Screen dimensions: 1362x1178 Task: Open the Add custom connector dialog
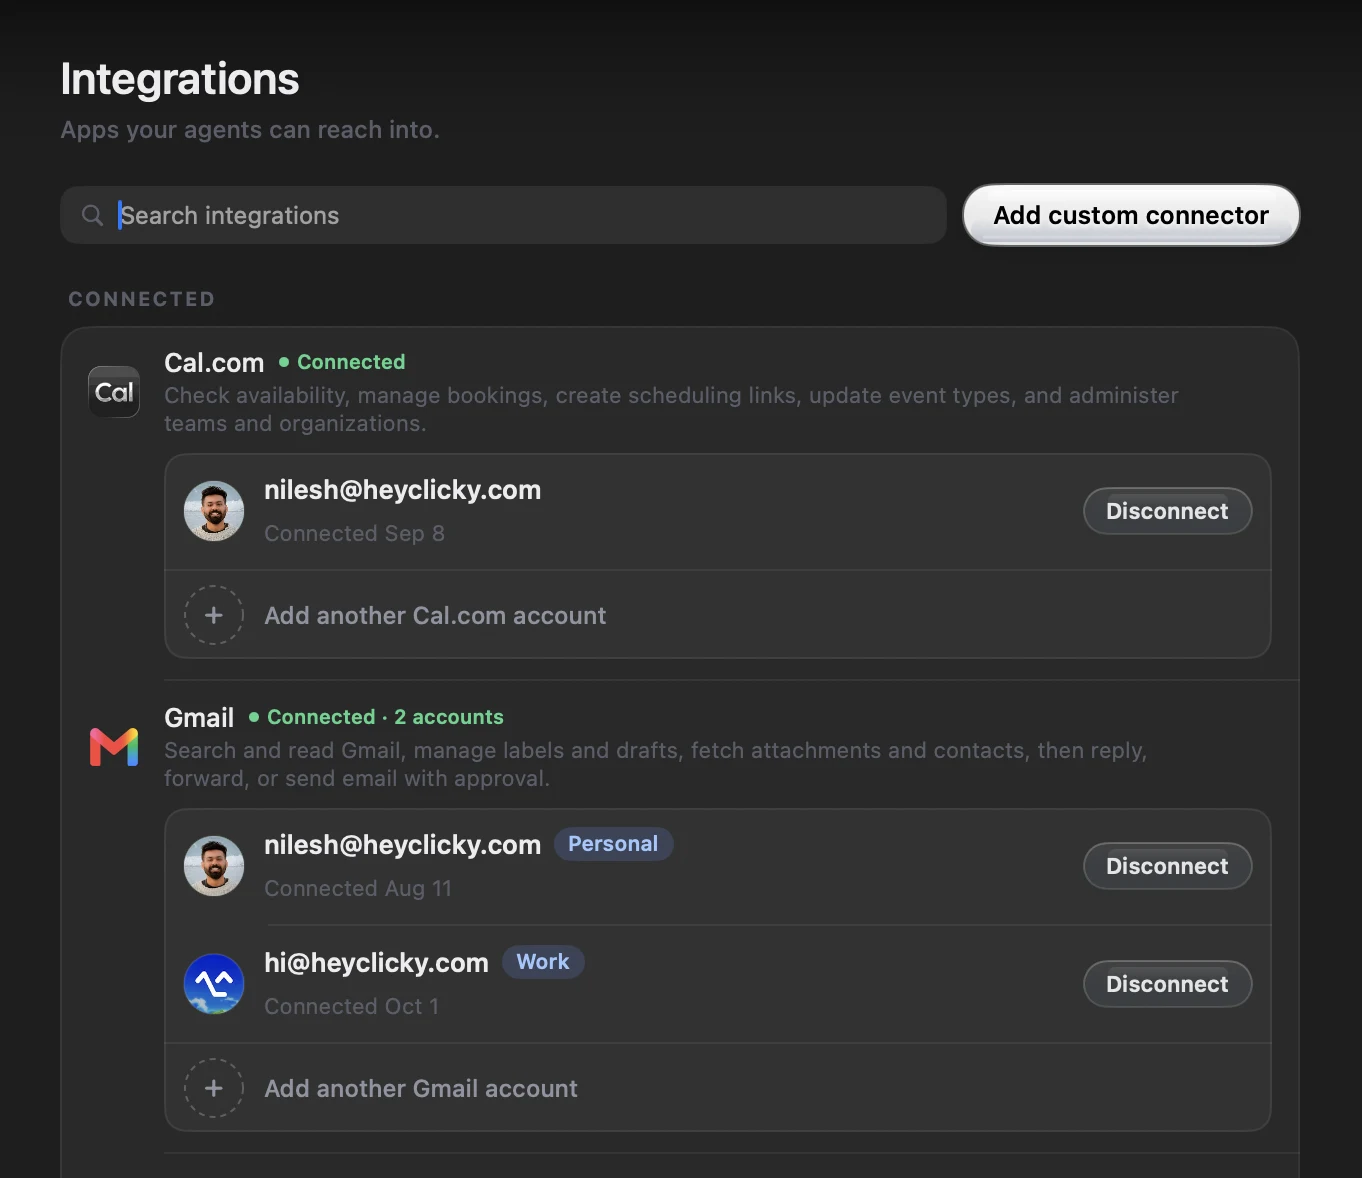point(1131,215)
